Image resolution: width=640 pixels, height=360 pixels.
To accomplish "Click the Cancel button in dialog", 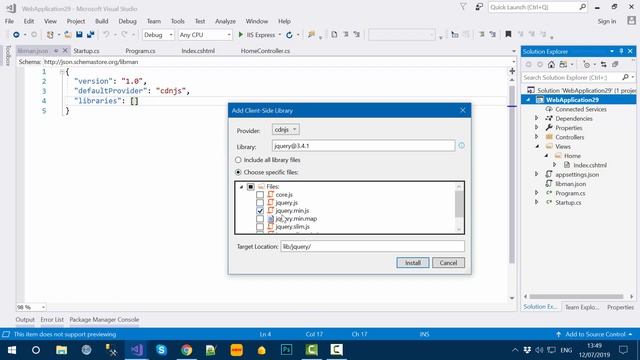I will (448, 263).
